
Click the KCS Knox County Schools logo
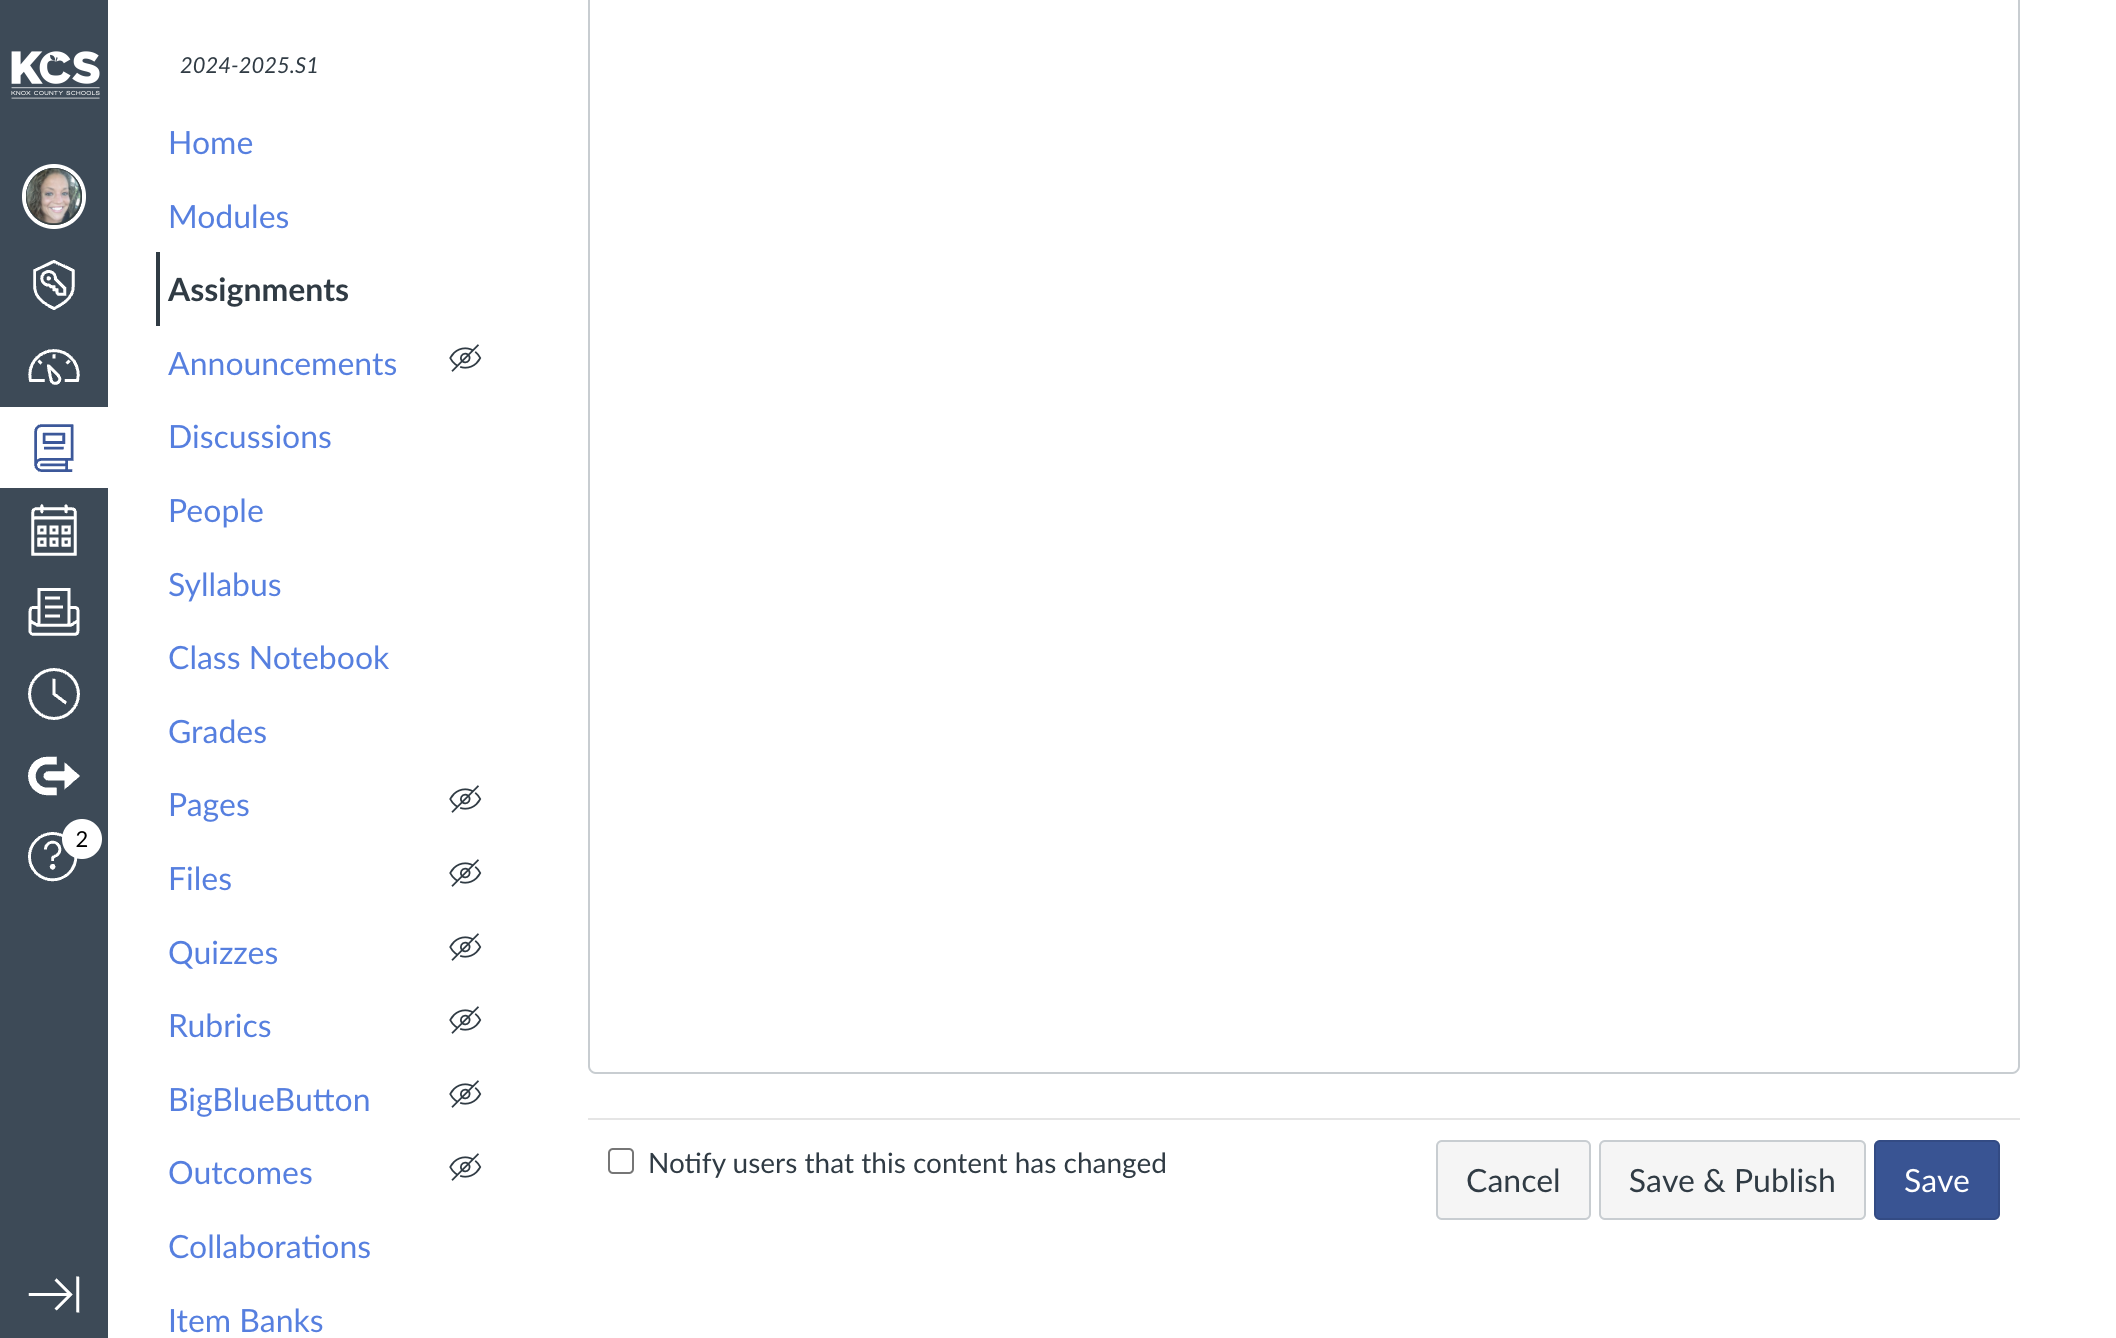[55, 73]
